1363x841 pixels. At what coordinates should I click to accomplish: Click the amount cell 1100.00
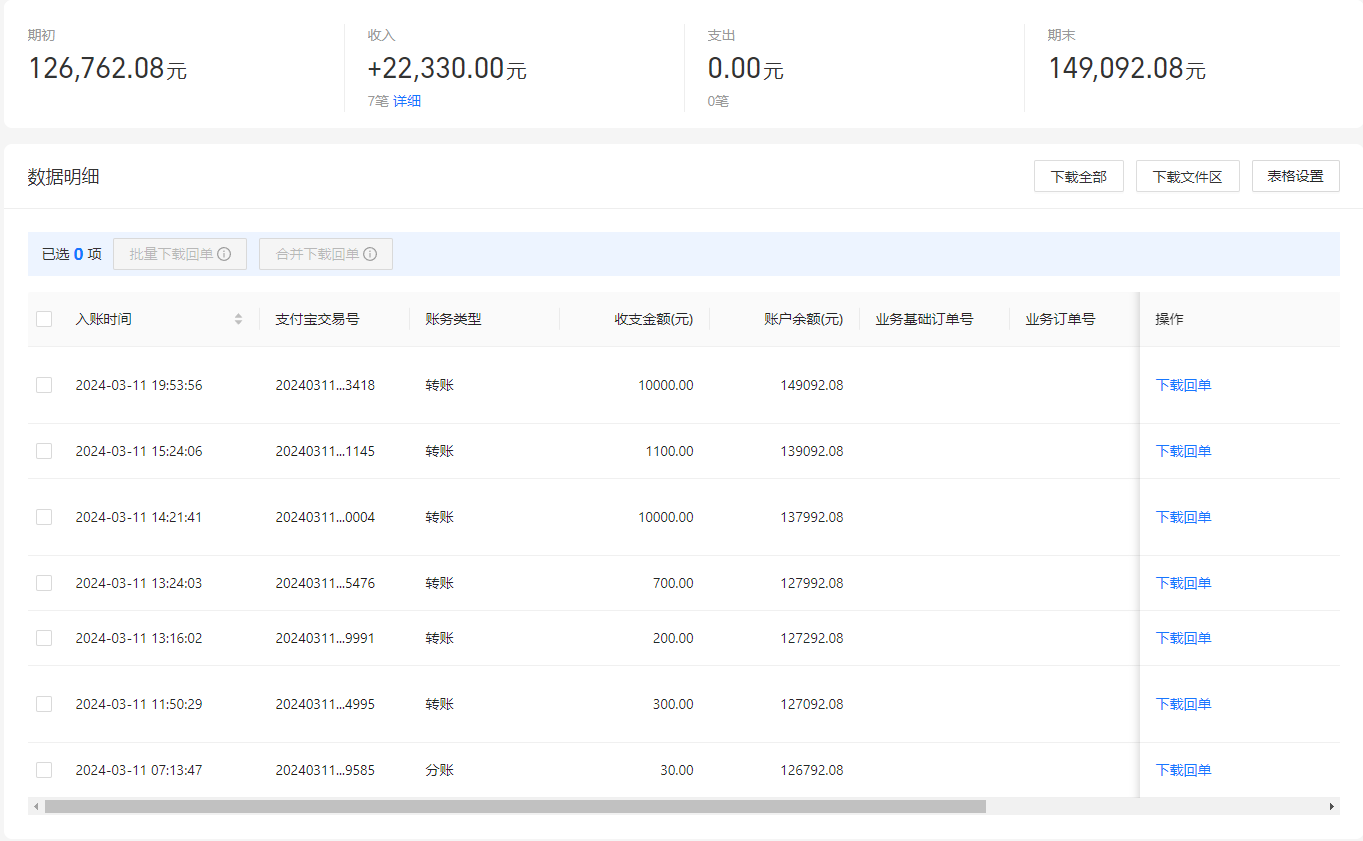pyautogui.click(x=669, y=451)
